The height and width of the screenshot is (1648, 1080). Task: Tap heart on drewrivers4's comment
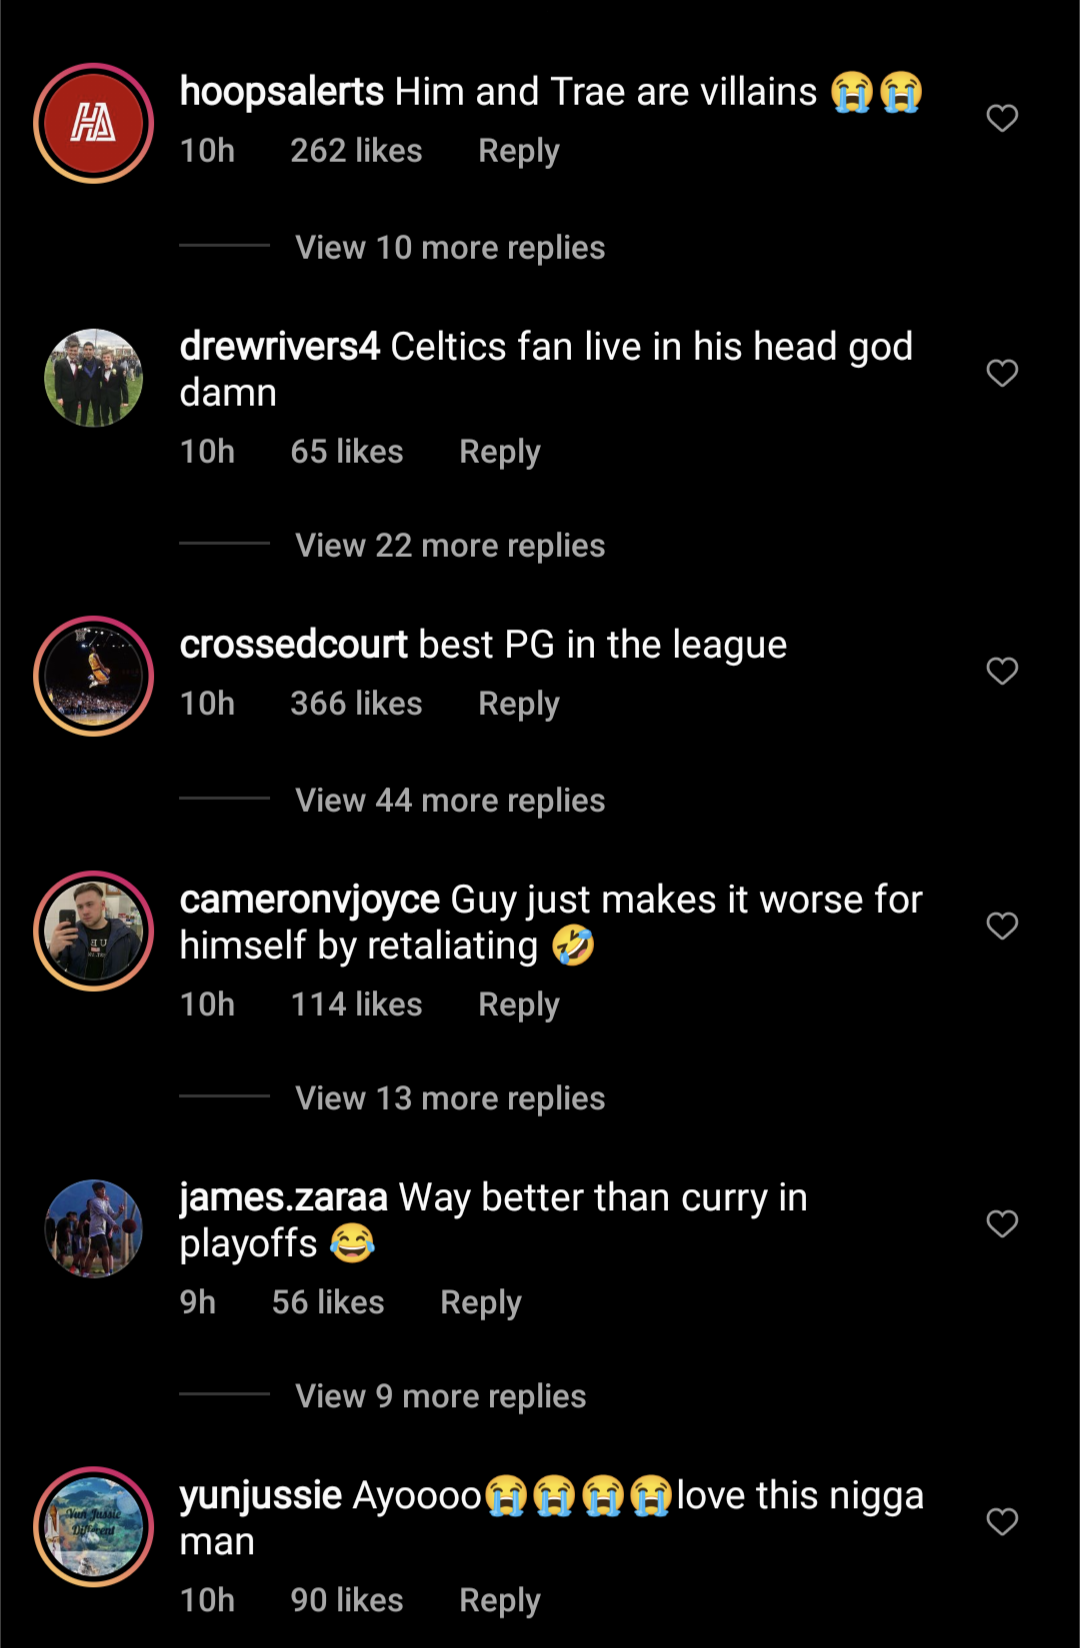[x=1002, y=373]
